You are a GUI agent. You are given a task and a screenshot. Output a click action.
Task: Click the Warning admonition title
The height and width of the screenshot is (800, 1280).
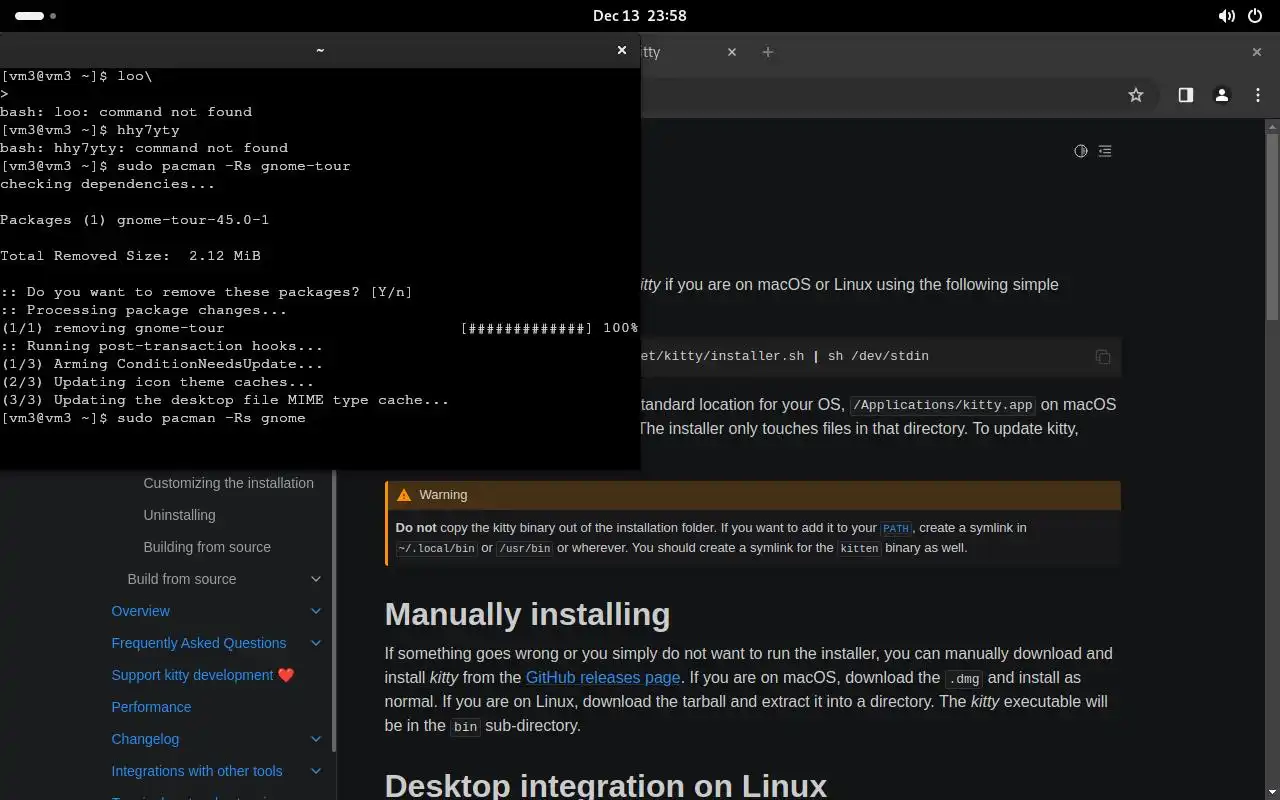point(443,495)
